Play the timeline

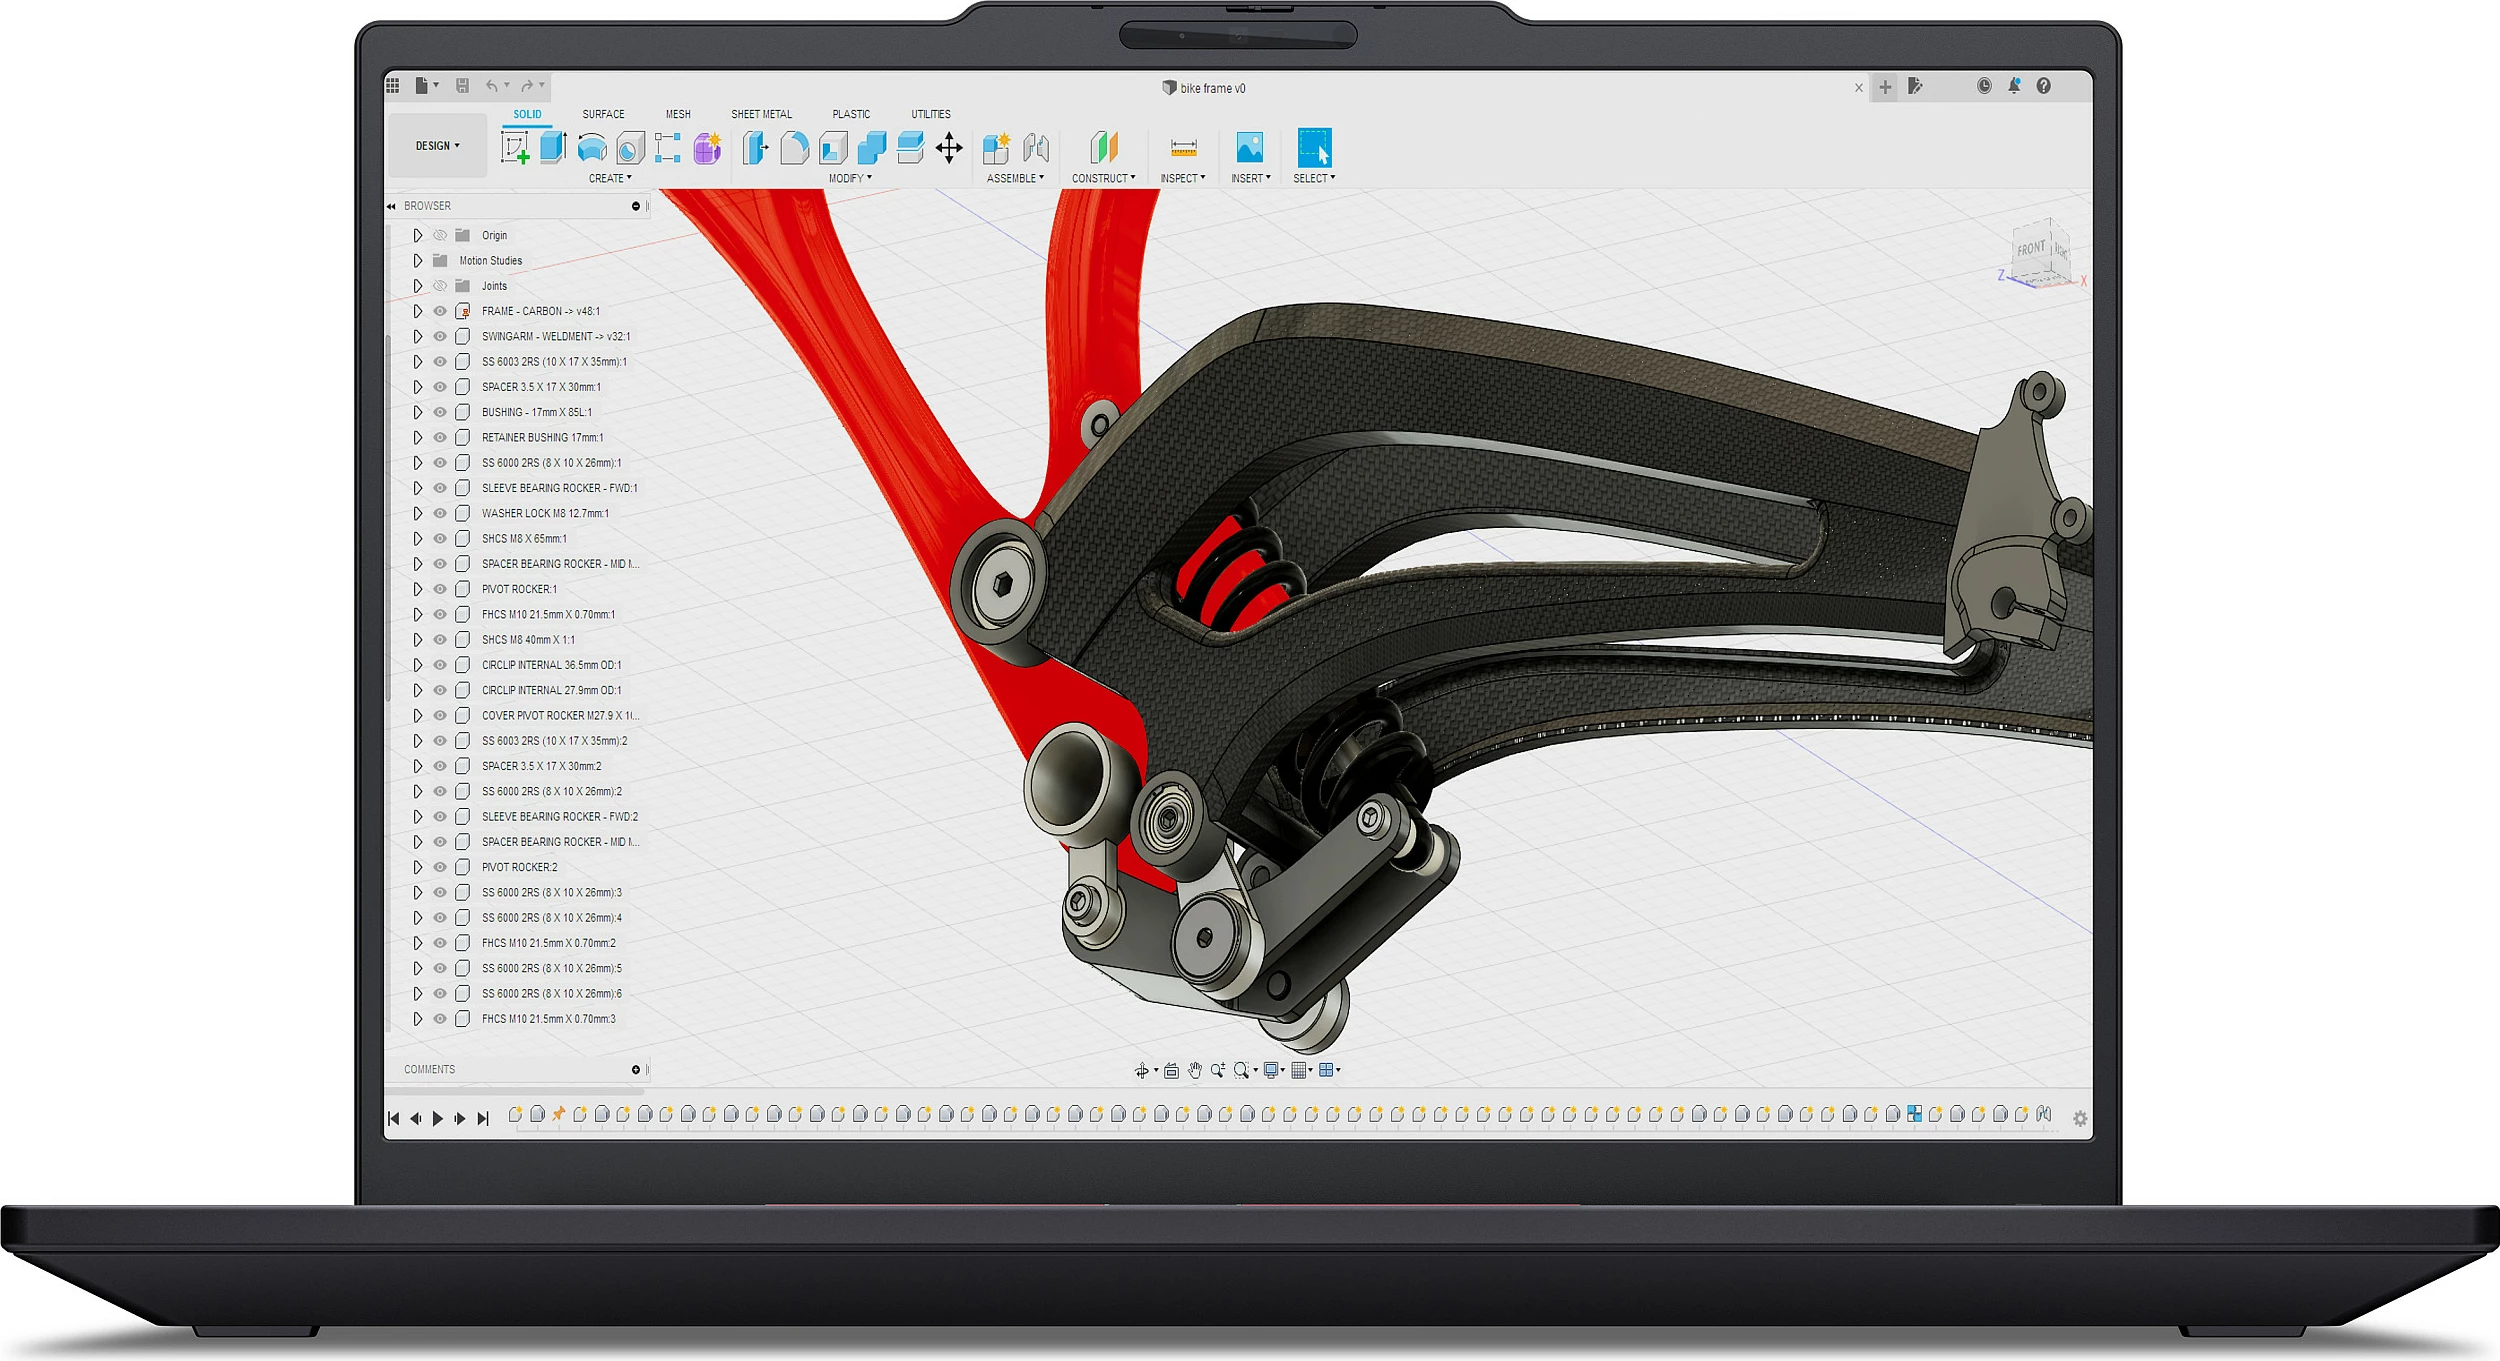point(437,1119)
